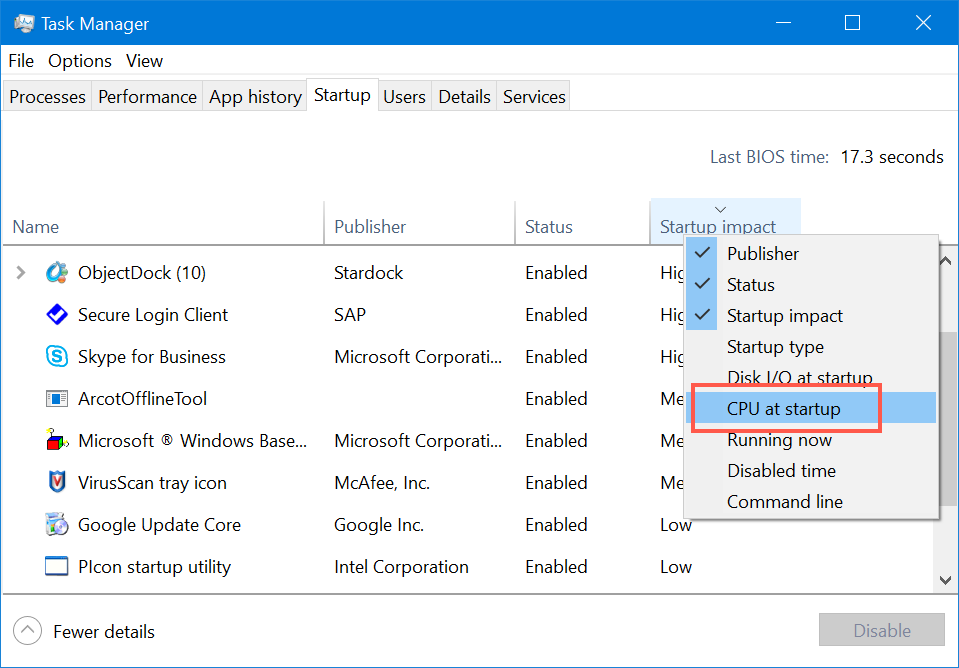Select CPU at startup menu entry
The height and width of the screenshot is (668, 959).
point(784,409)
